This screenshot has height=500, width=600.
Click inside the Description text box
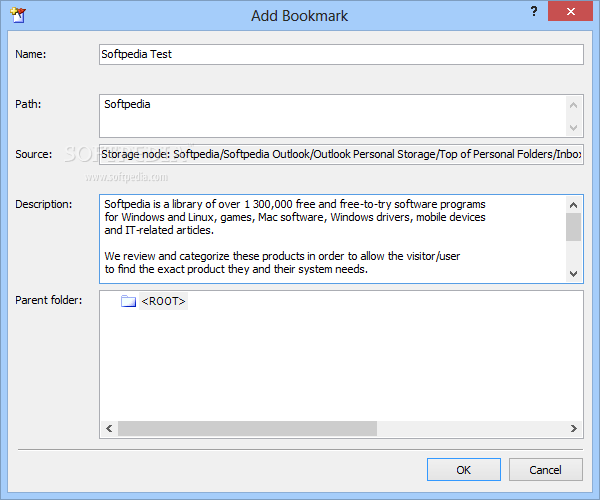coord(333,239)
